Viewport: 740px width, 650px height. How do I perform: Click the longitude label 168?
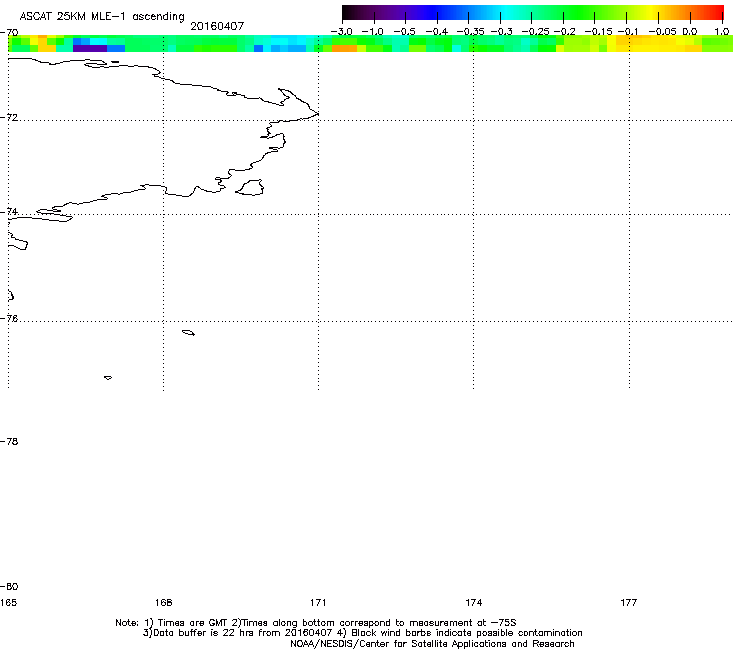[x=163, y=602]
